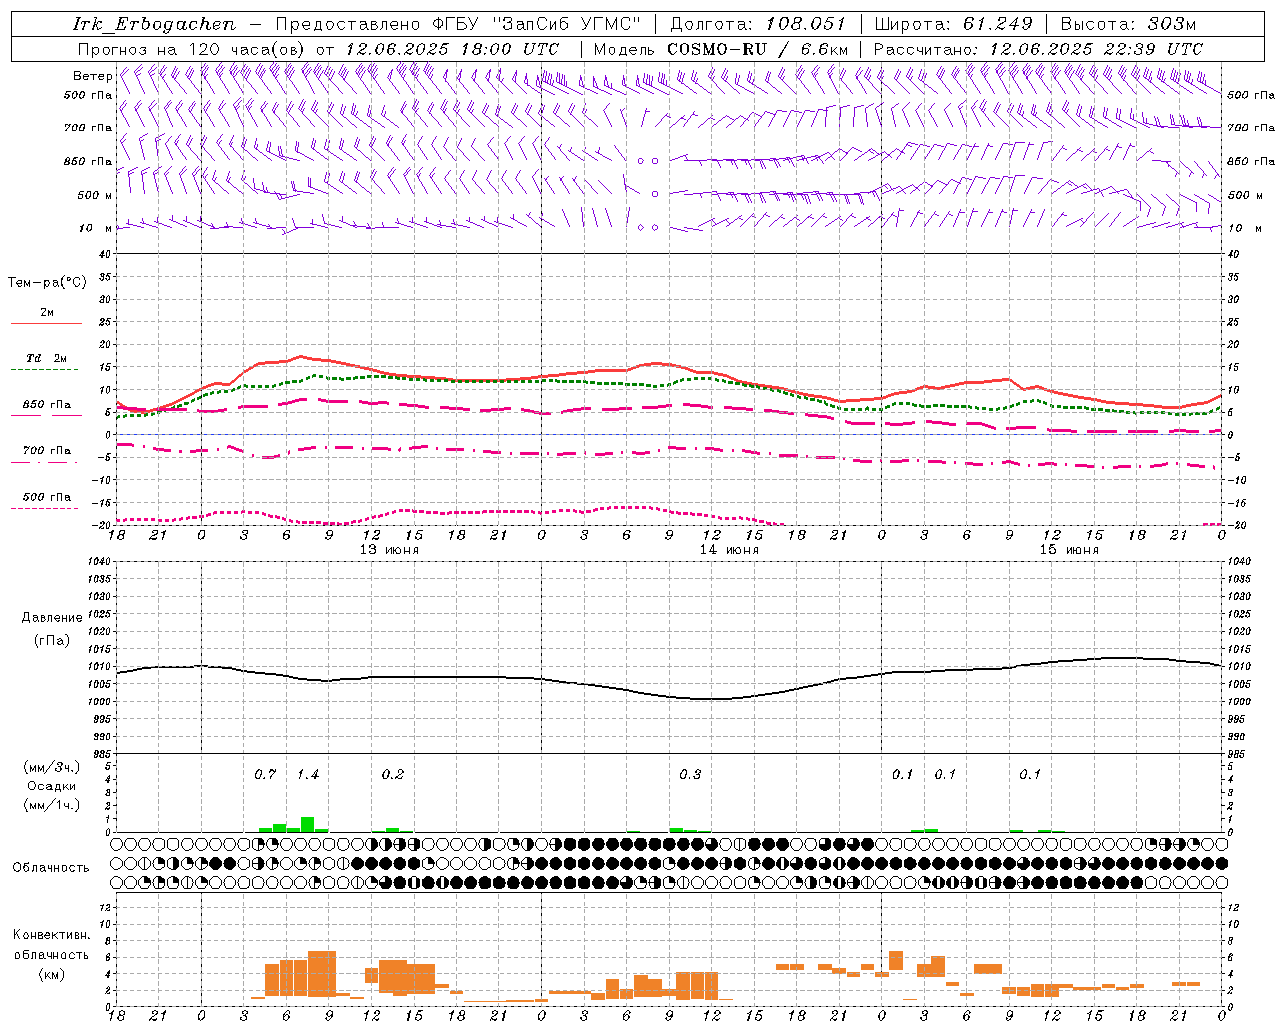
Task: Click '700 гПа' temperature legend entry
Action: 47,455
